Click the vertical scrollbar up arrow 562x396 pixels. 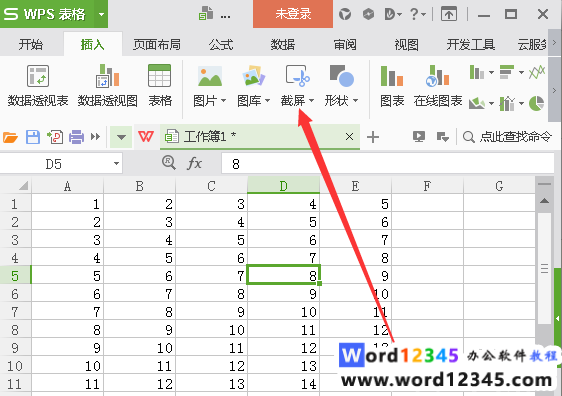[x=544, y=201]
